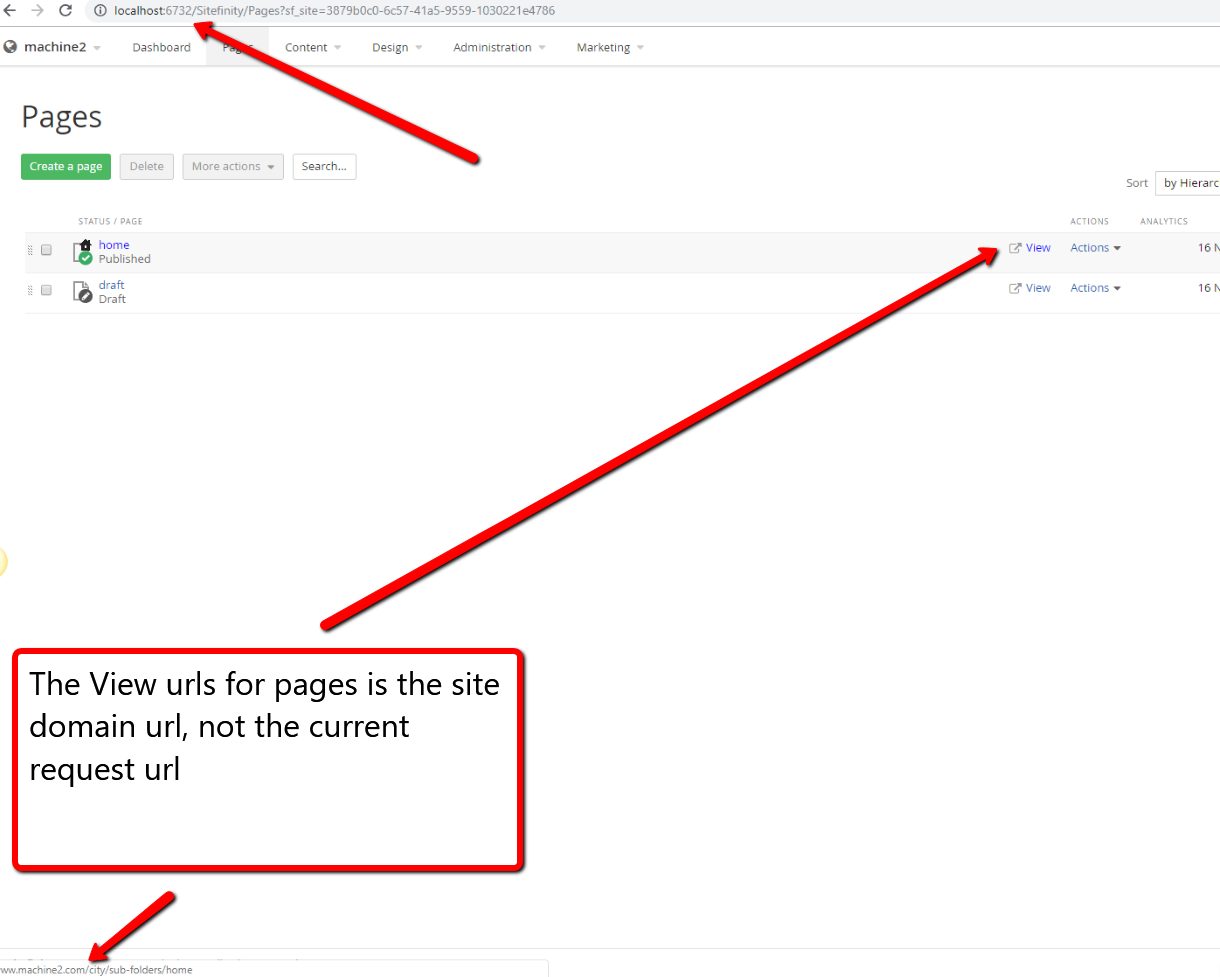
Task: Open the Dashboard tab
Action: click(161, 47)
